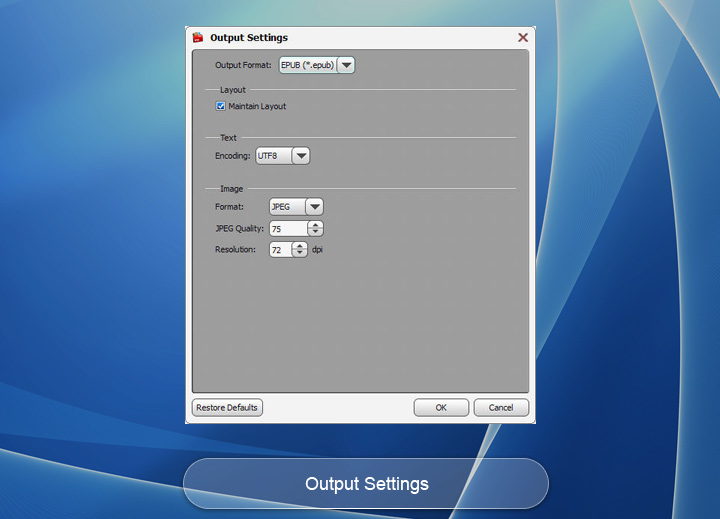Click the dialog's title bar text
The image size is (720, 519).
click(249, 38)
